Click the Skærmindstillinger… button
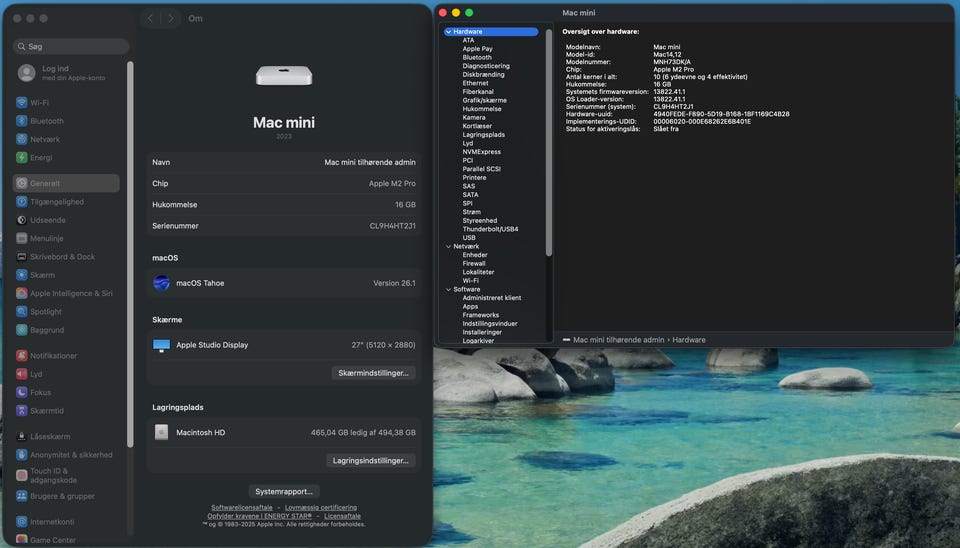Viewport: 960px width, 548px height. point(373,373)
